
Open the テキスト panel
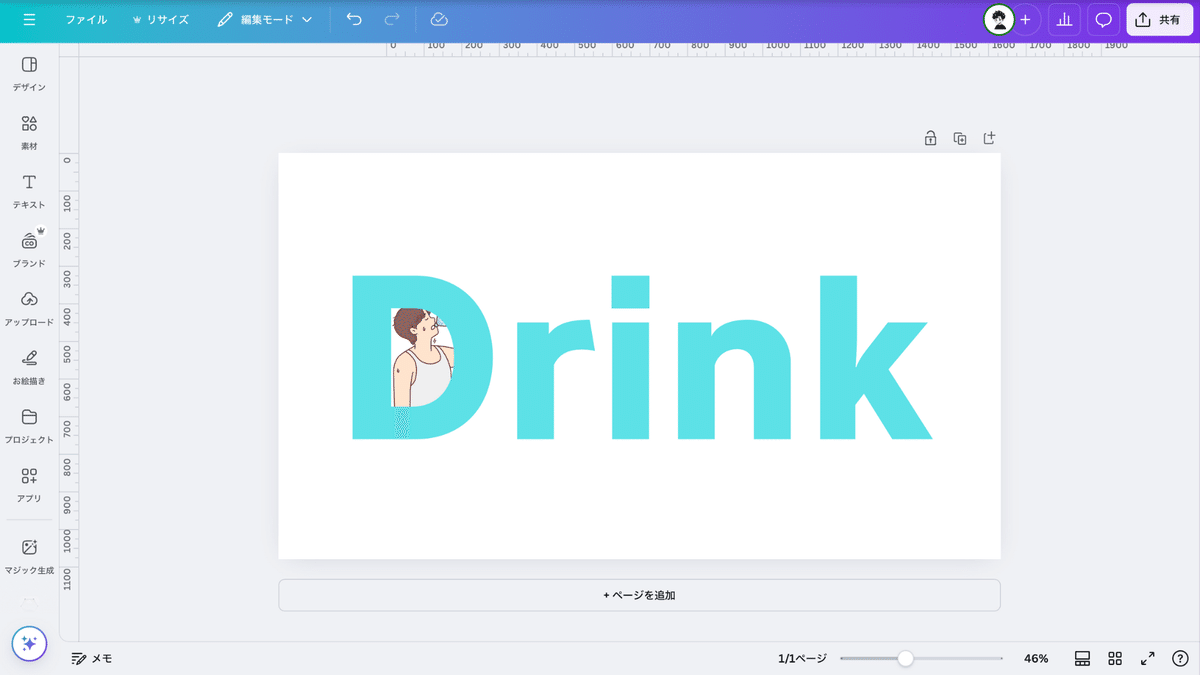[x=29, y=191]
